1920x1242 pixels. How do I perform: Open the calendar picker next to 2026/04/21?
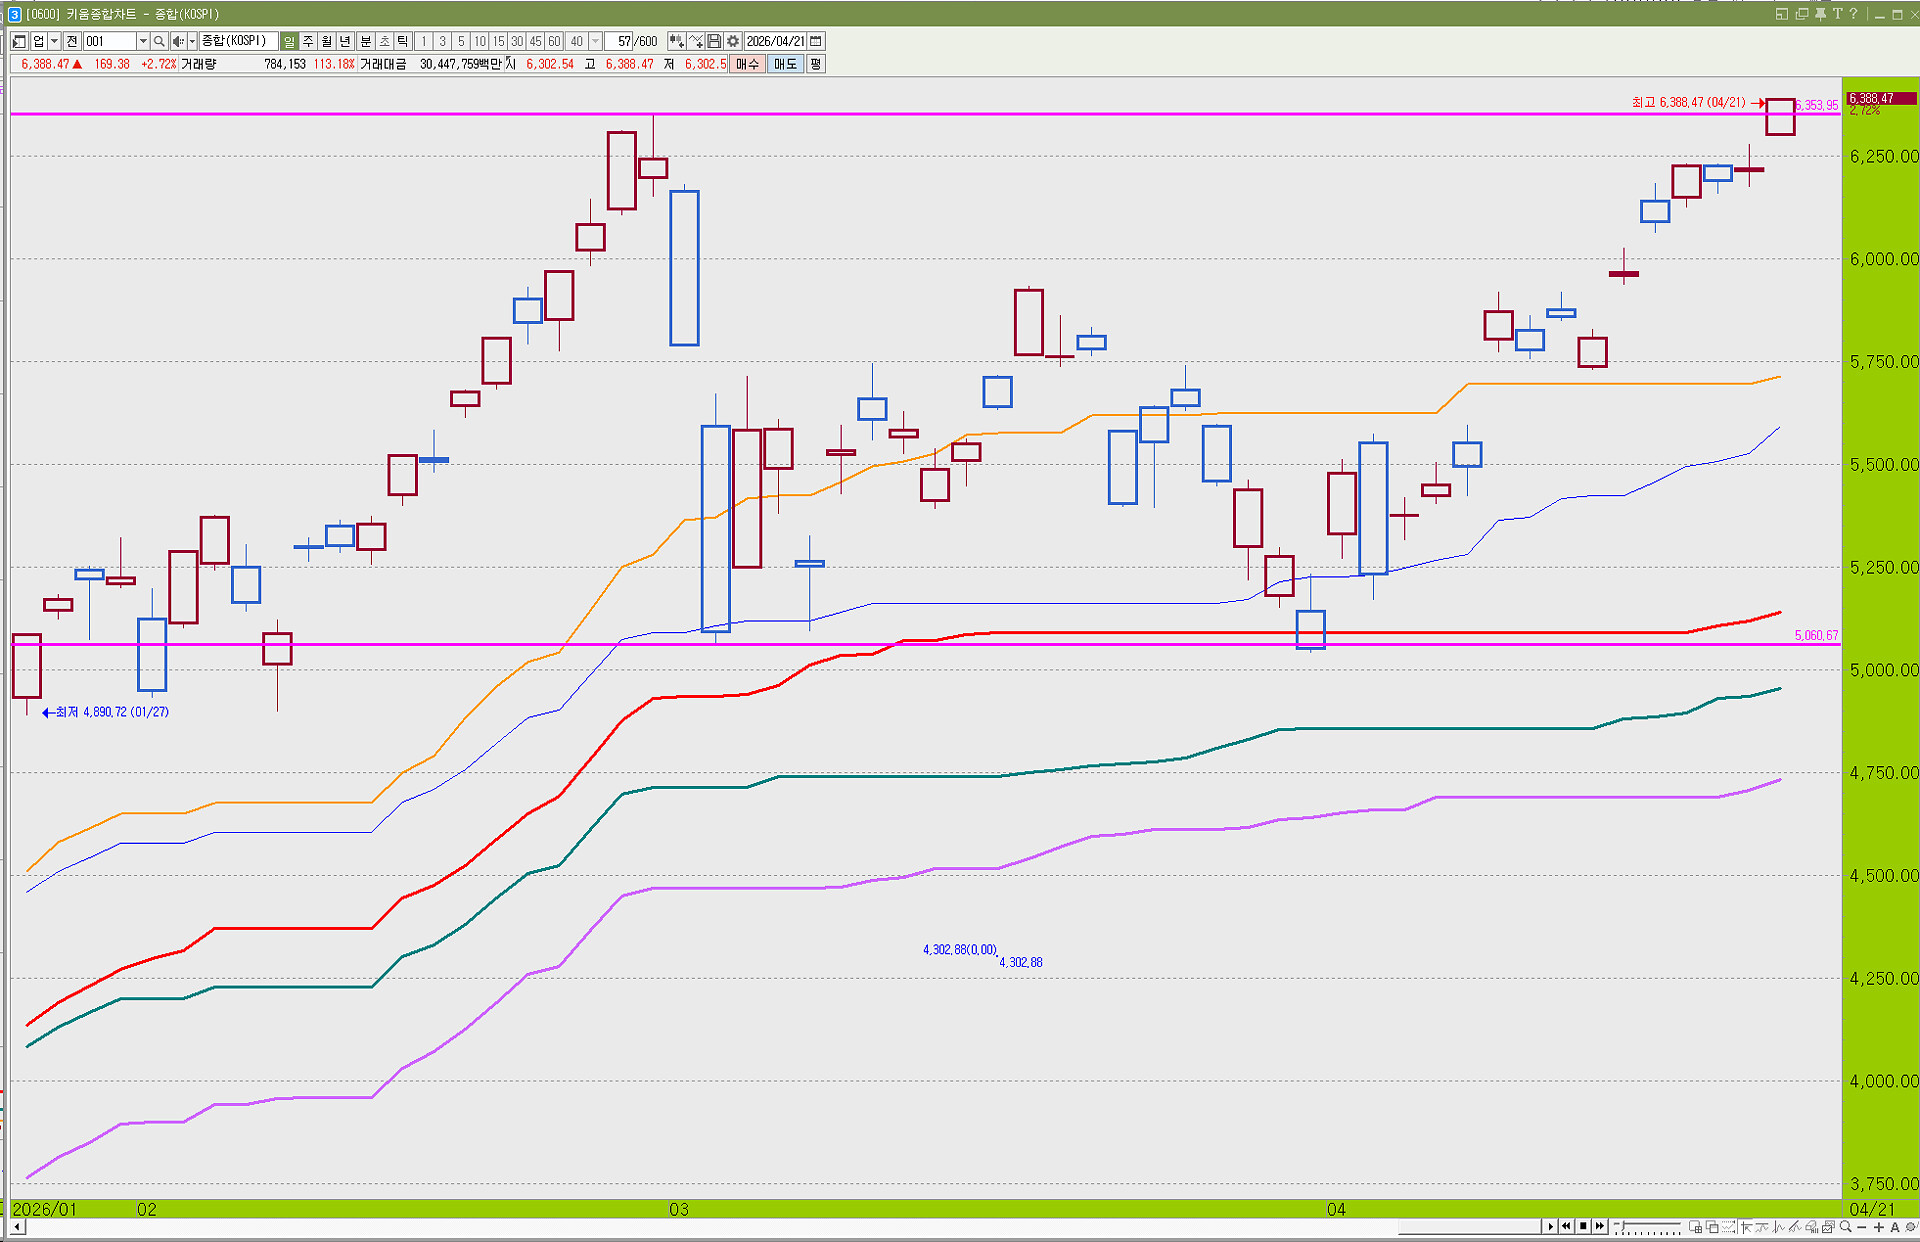click(x=816, y=41)
